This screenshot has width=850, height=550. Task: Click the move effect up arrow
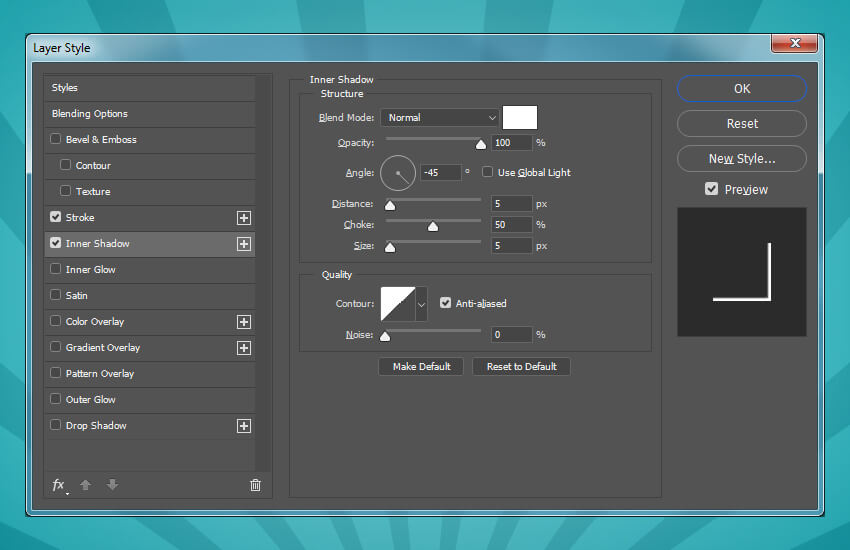86,485
